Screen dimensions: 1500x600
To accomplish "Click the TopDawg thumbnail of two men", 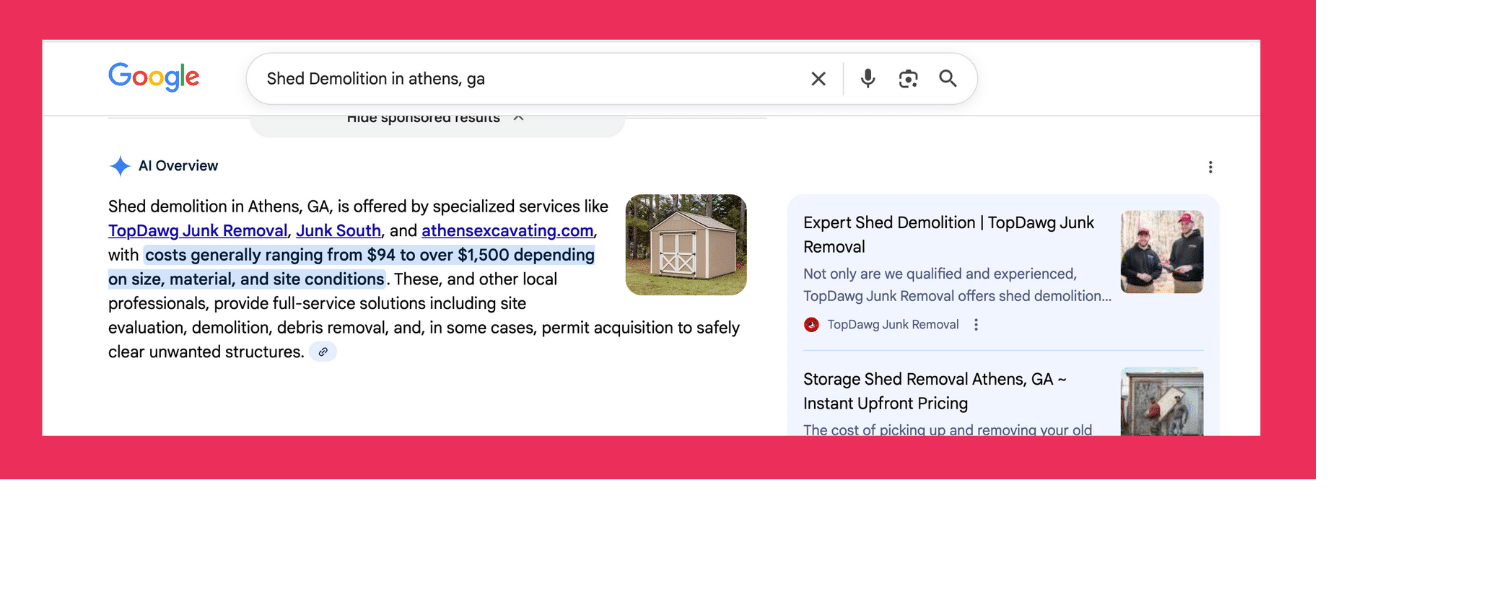I will [x=1161, y=252].
